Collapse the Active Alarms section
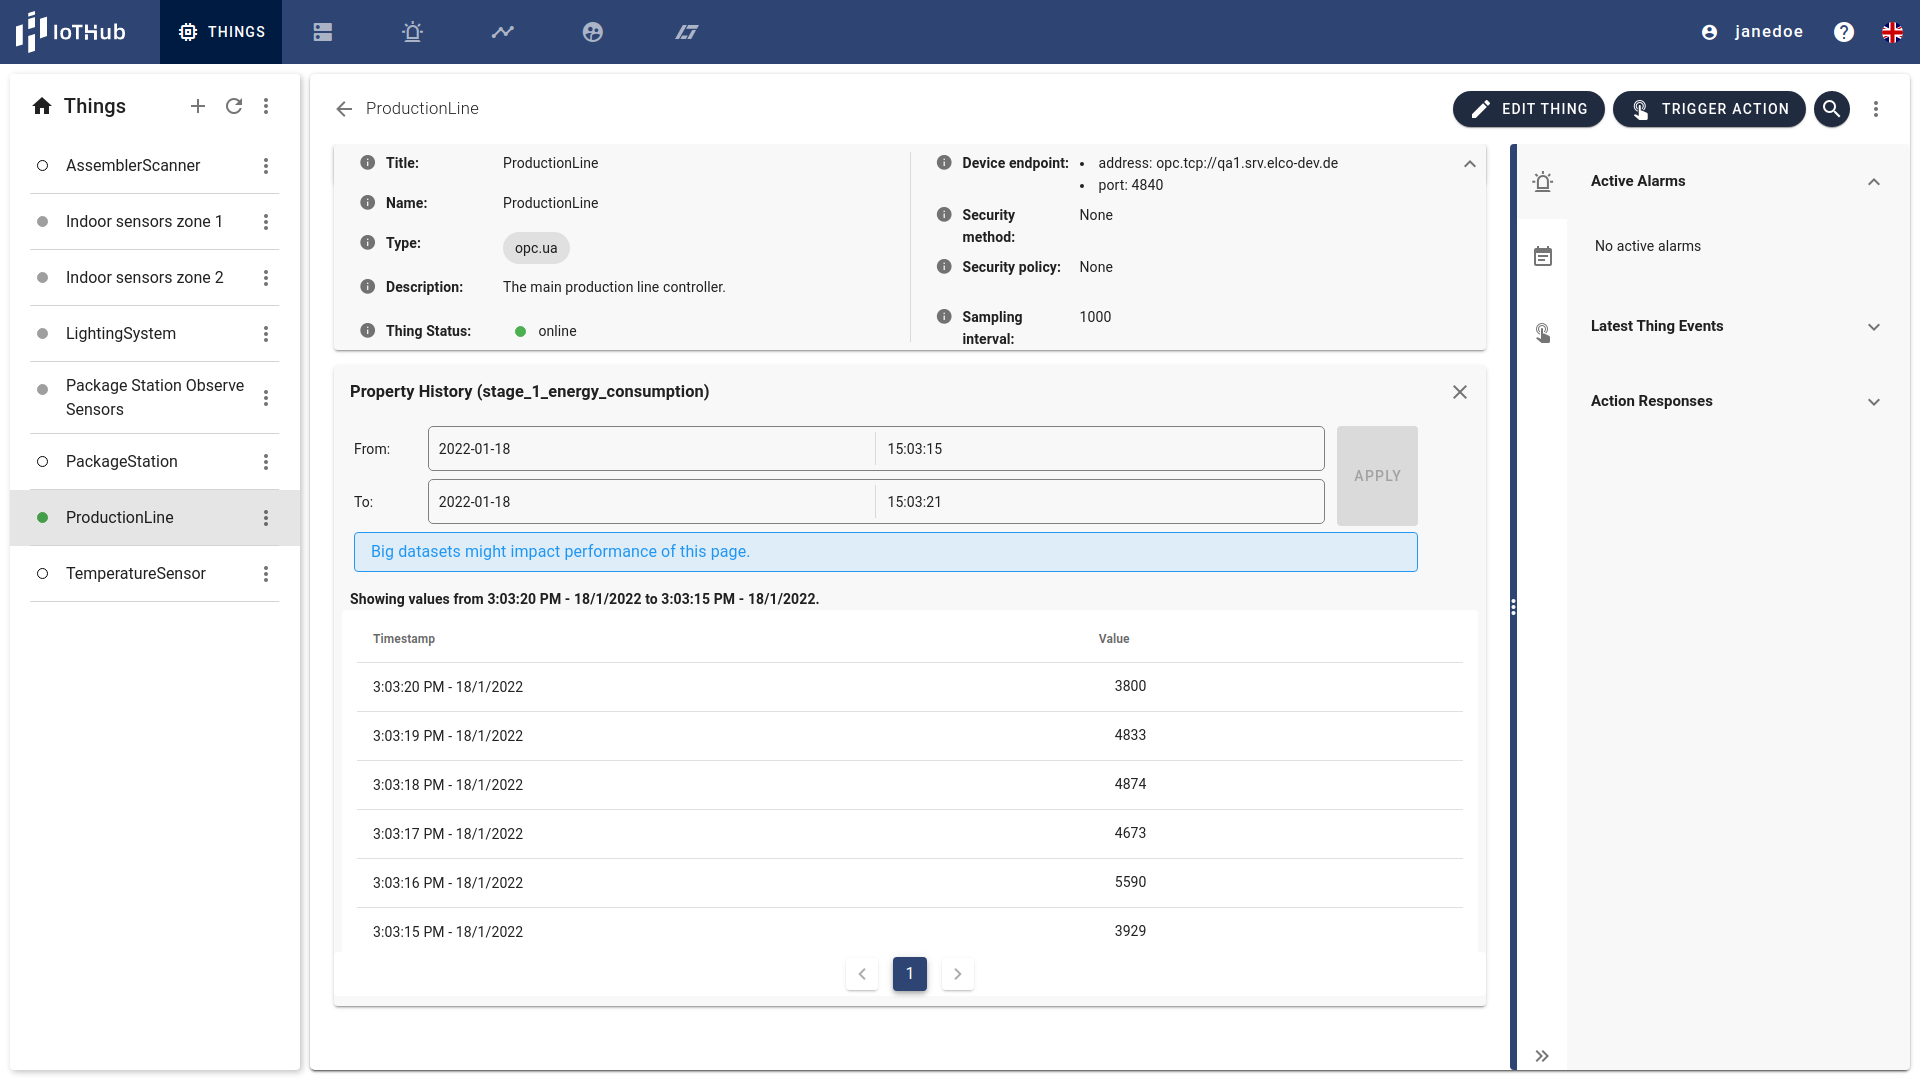The image size is (1920, 1080). pos(1874,182)
